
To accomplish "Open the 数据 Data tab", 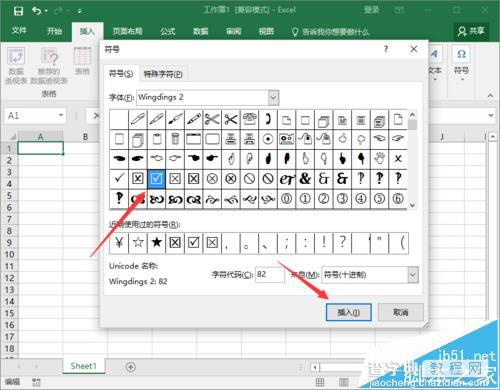I will pos(201,31).
